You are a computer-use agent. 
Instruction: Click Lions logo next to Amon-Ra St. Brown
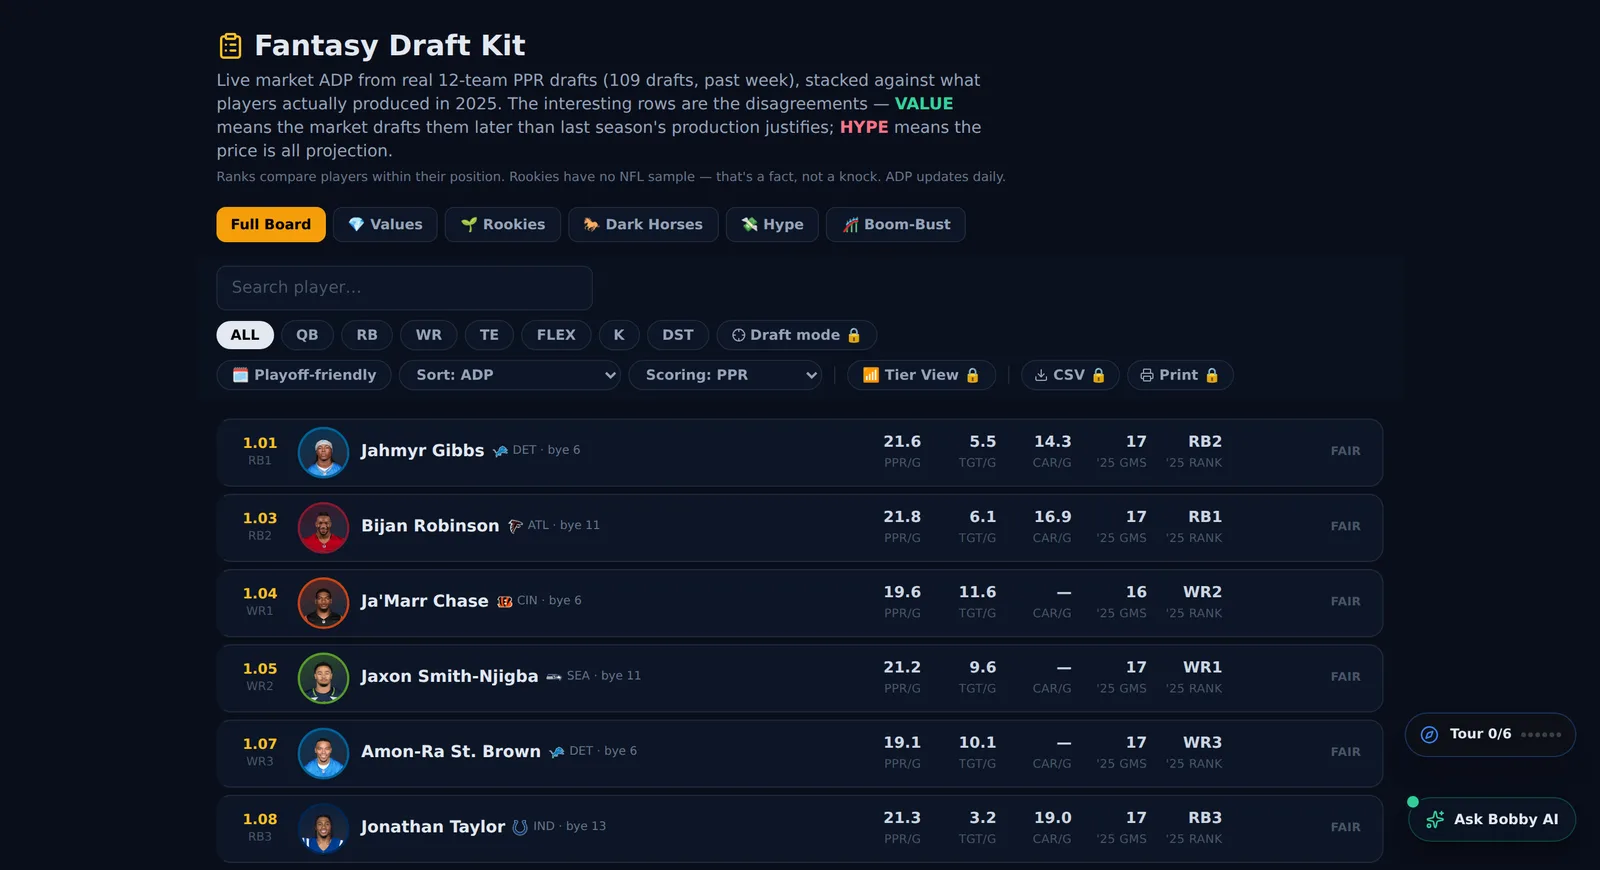tap(557, 751)
